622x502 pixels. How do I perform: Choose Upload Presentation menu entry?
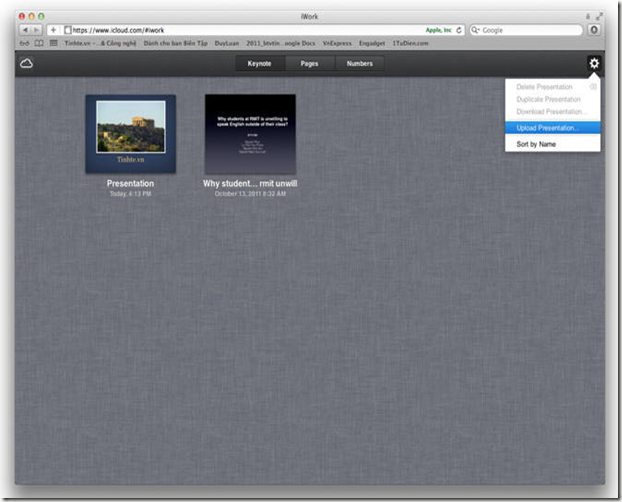tap(553, 128)
